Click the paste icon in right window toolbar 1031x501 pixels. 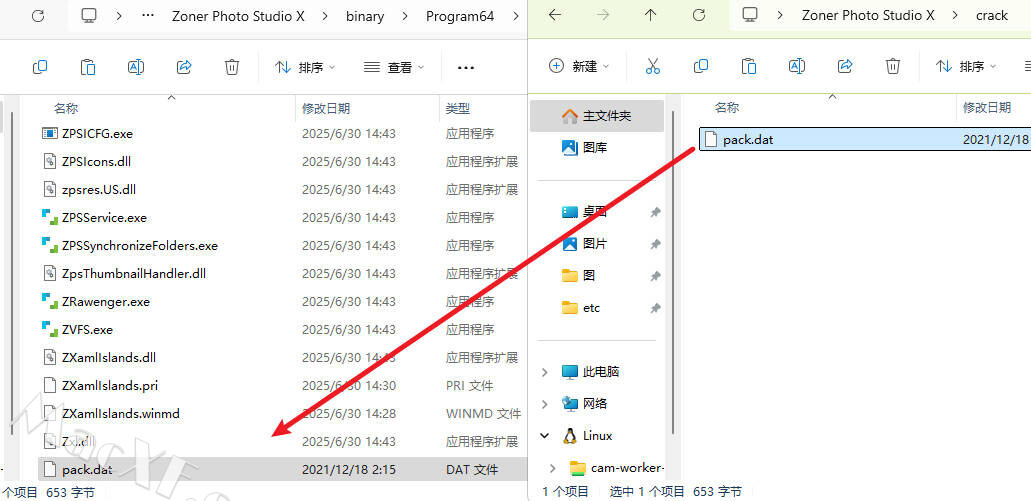point(749,66)
